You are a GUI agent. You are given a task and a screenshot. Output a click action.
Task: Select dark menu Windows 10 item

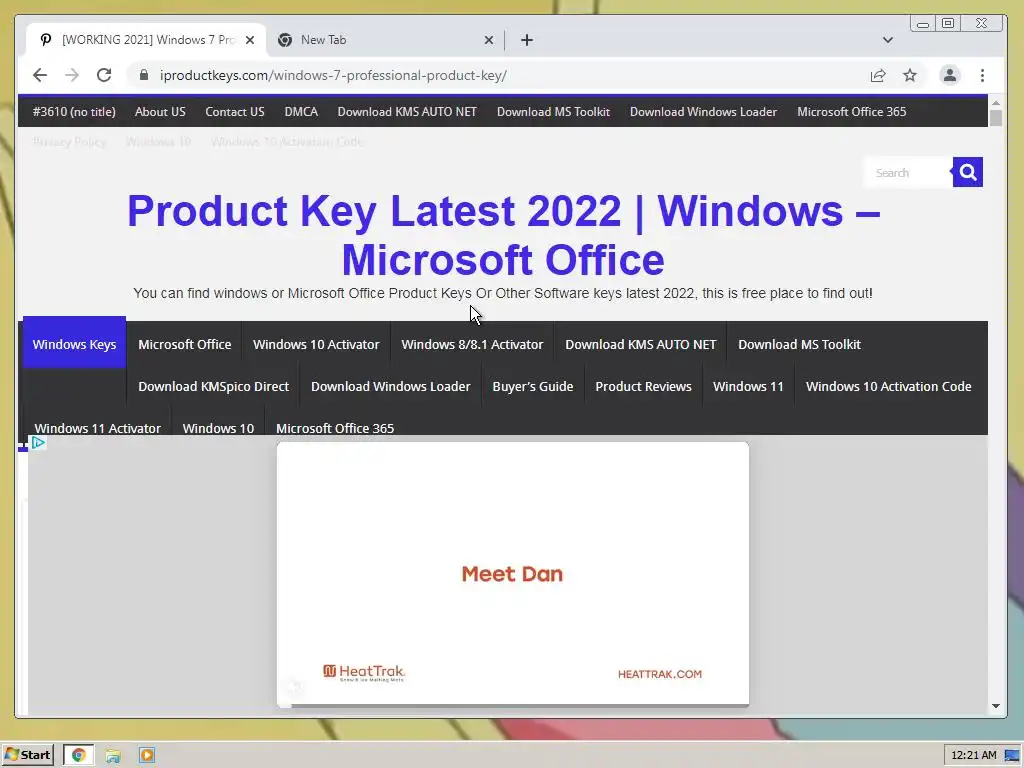point(218,428)
